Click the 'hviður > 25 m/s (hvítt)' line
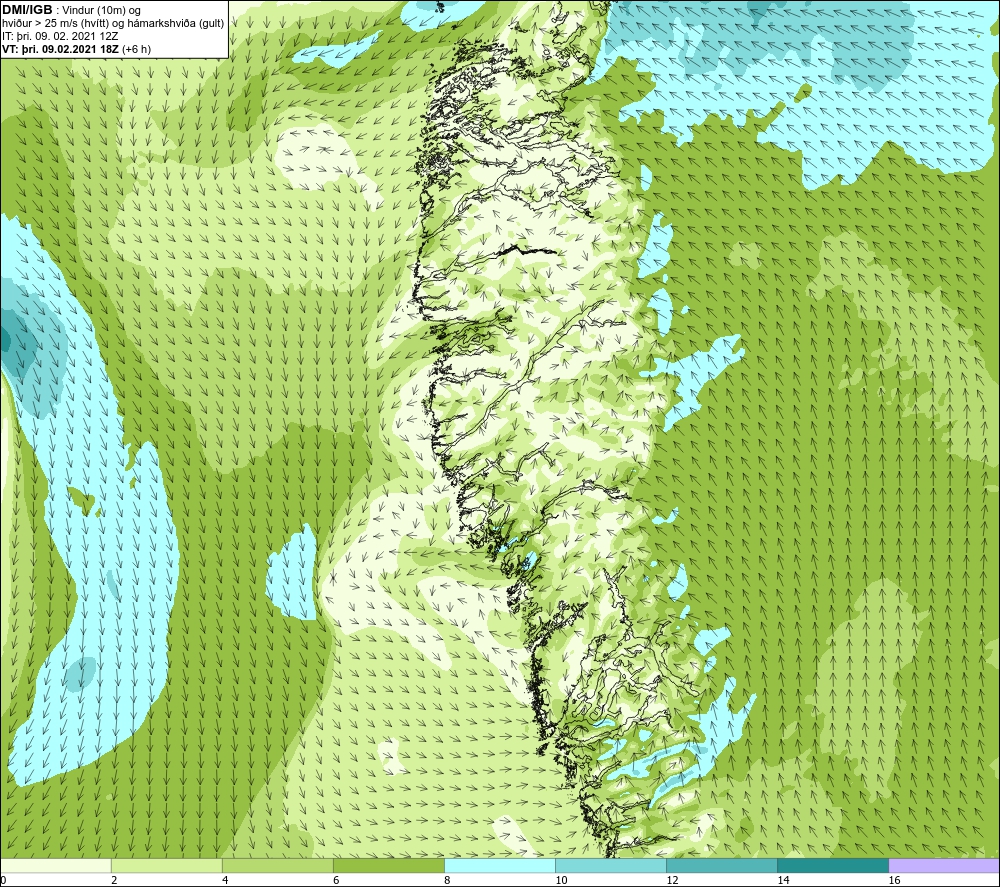Viewport: 1000px width, 887px height. coord(113,24)
